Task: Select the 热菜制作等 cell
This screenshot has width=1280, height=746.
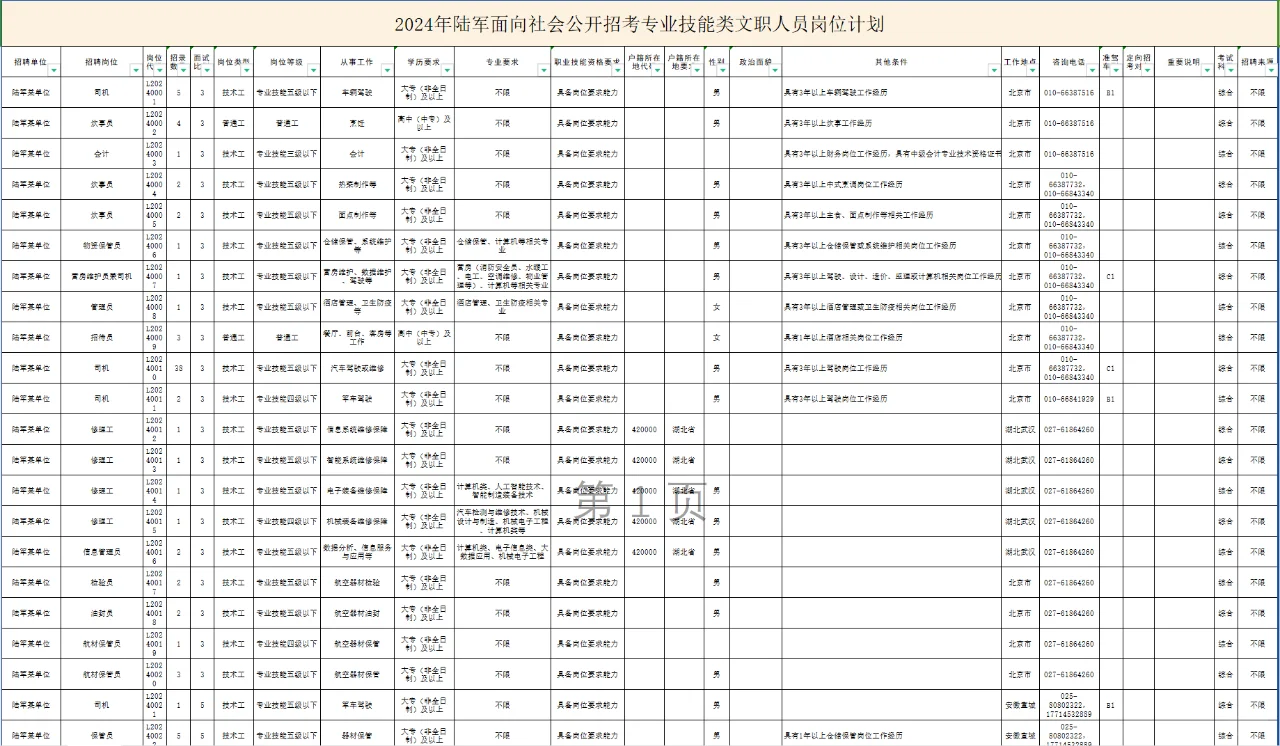Action: [357, 184]
